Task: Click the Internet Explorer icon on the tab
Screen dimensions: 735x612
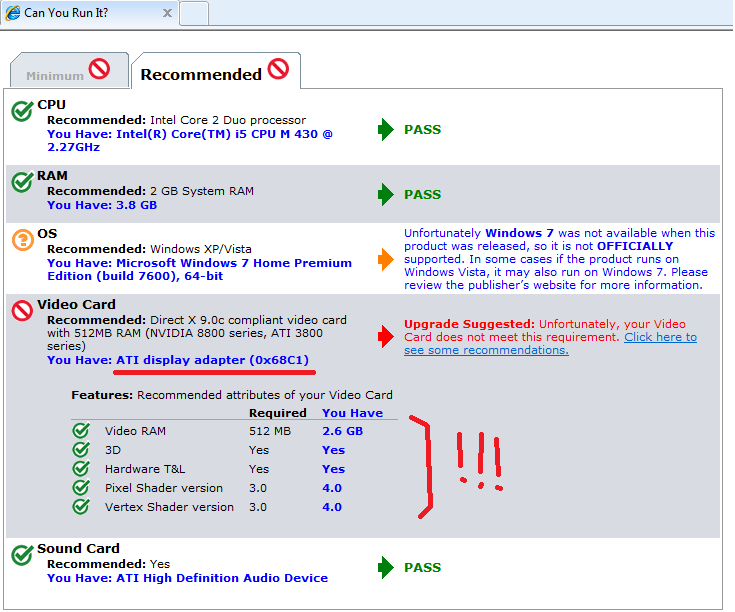Action: [x=13, y=13]
